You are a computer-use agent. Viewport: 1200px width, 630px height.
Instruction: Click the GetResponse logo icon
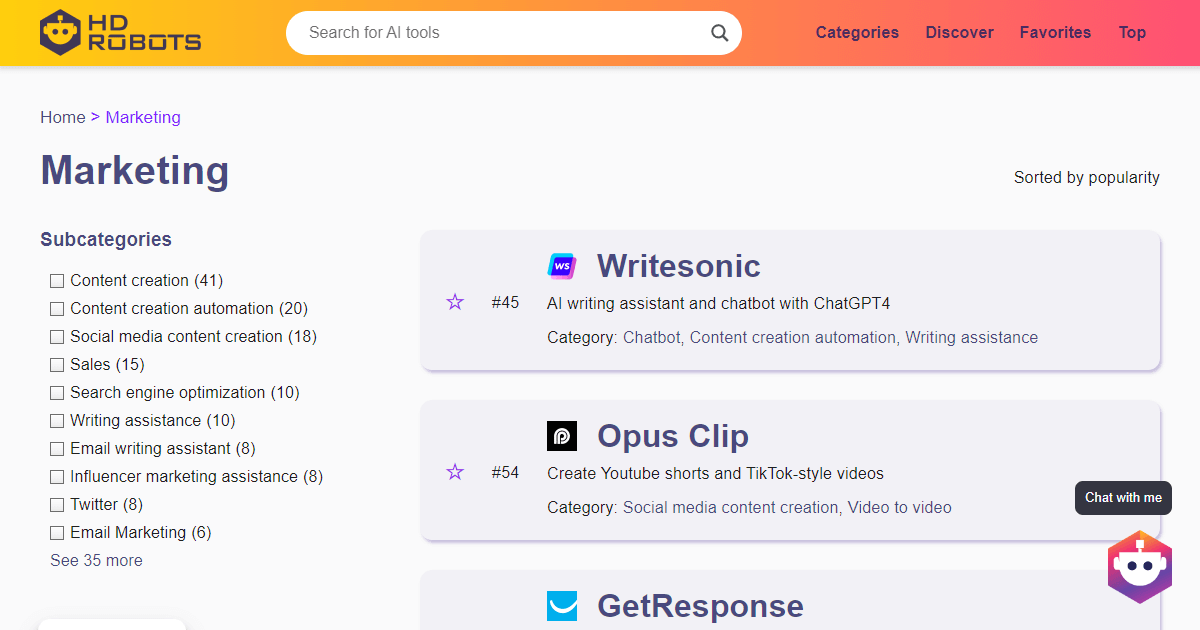coord(562,606)
